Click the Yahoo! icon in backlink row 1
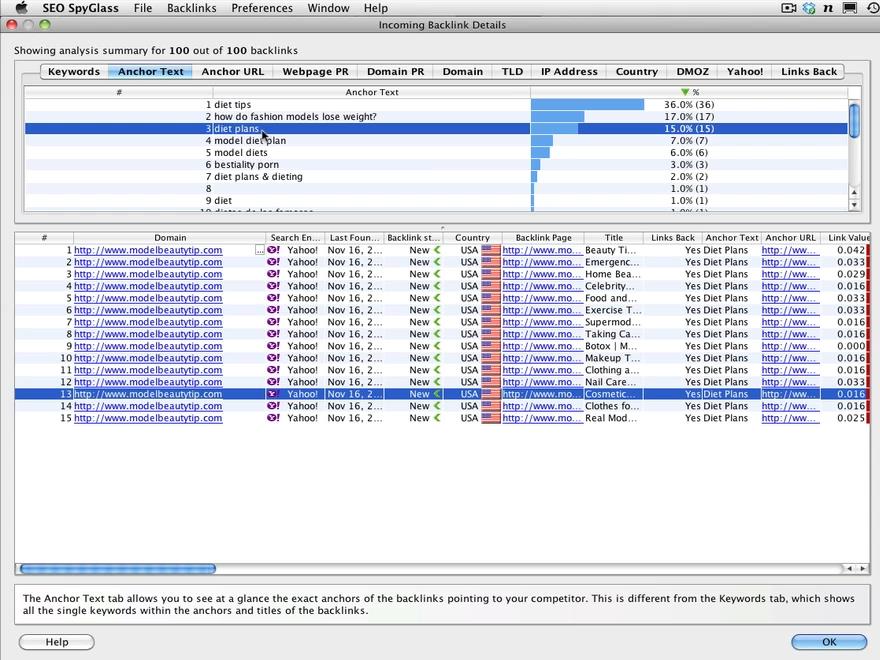Screen dimensions: 880x660 (x=273, y=250)
